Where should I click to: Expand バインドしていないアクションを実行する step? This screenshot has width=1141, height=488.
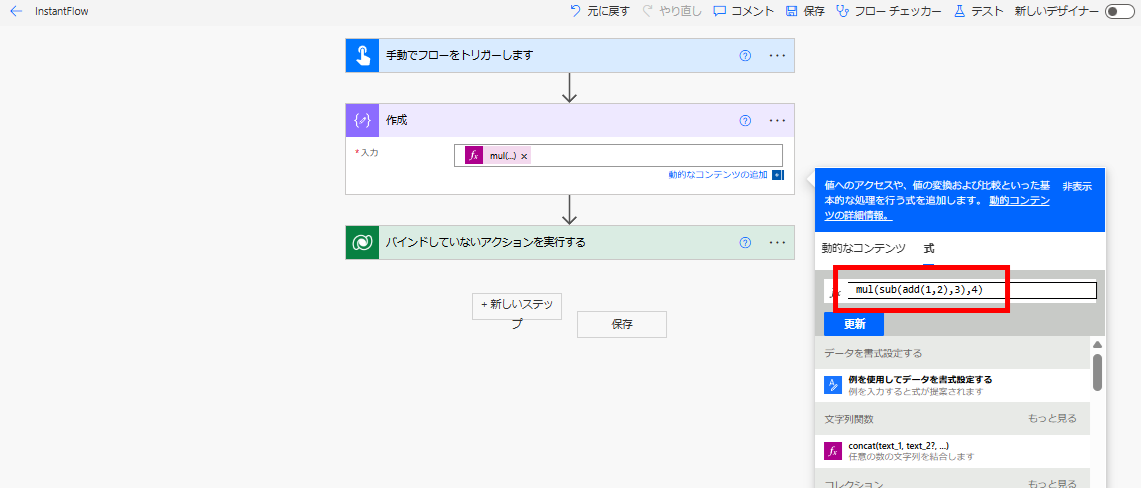point(570,242)
